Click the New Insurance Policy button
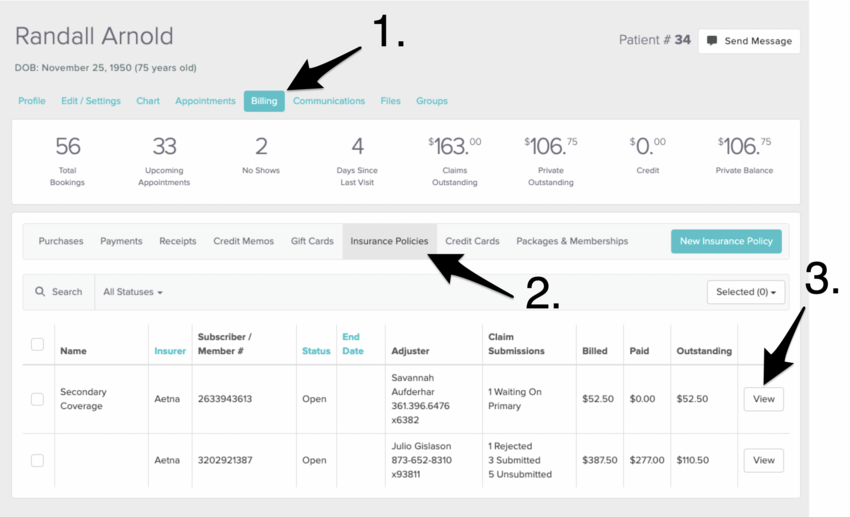850x517 pixels. click(x=726, y=241)
